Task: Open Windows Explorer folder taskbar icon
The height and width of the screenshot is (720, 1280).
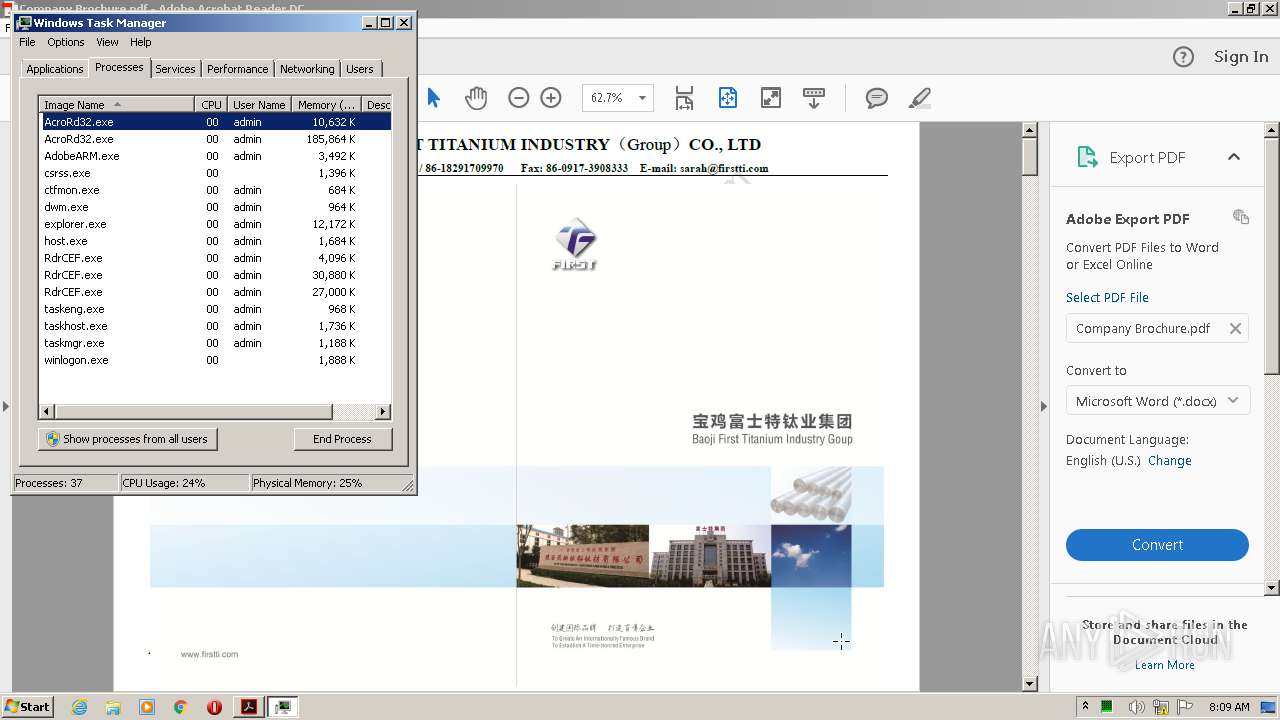Action: coord(113,707)
